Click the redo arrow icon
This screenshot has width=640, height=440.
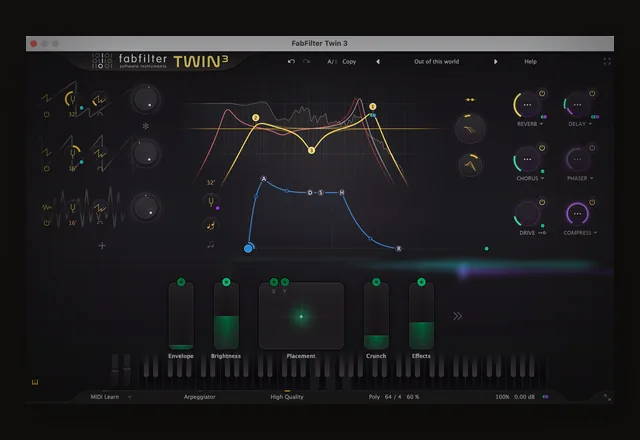(307, 61)
